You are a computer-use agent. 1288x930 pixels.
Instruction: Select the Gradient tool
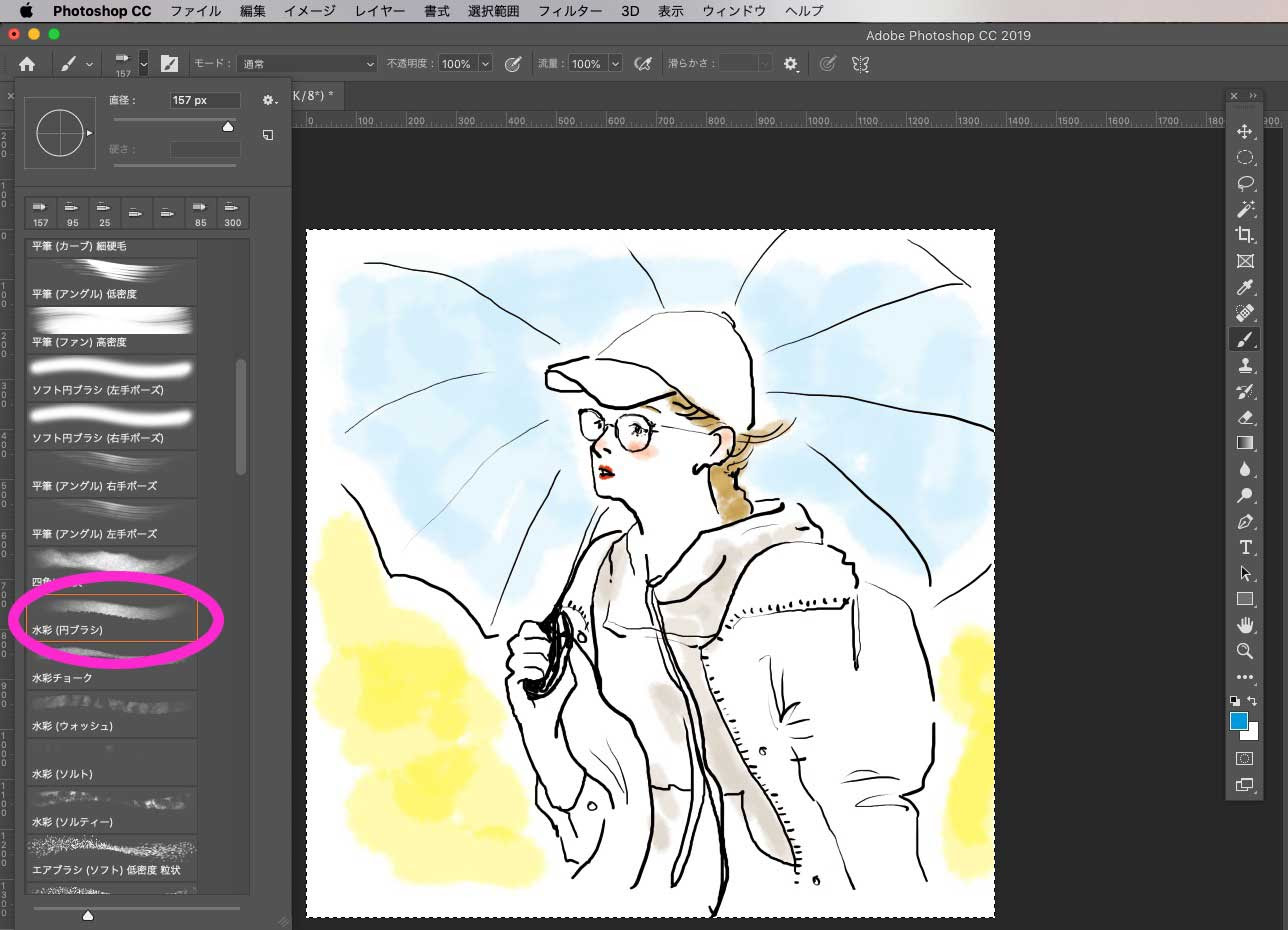click(1245, 443)
